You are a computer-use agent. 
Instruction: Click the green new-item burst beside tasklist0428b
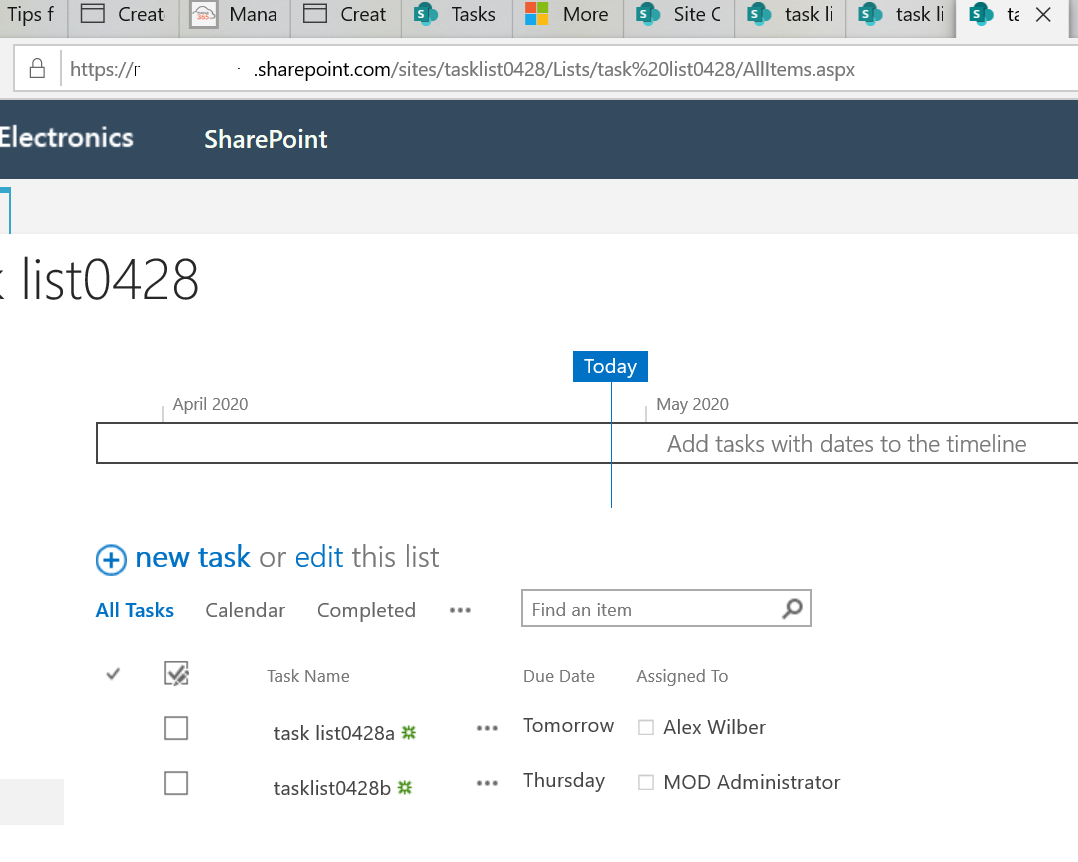405,787
